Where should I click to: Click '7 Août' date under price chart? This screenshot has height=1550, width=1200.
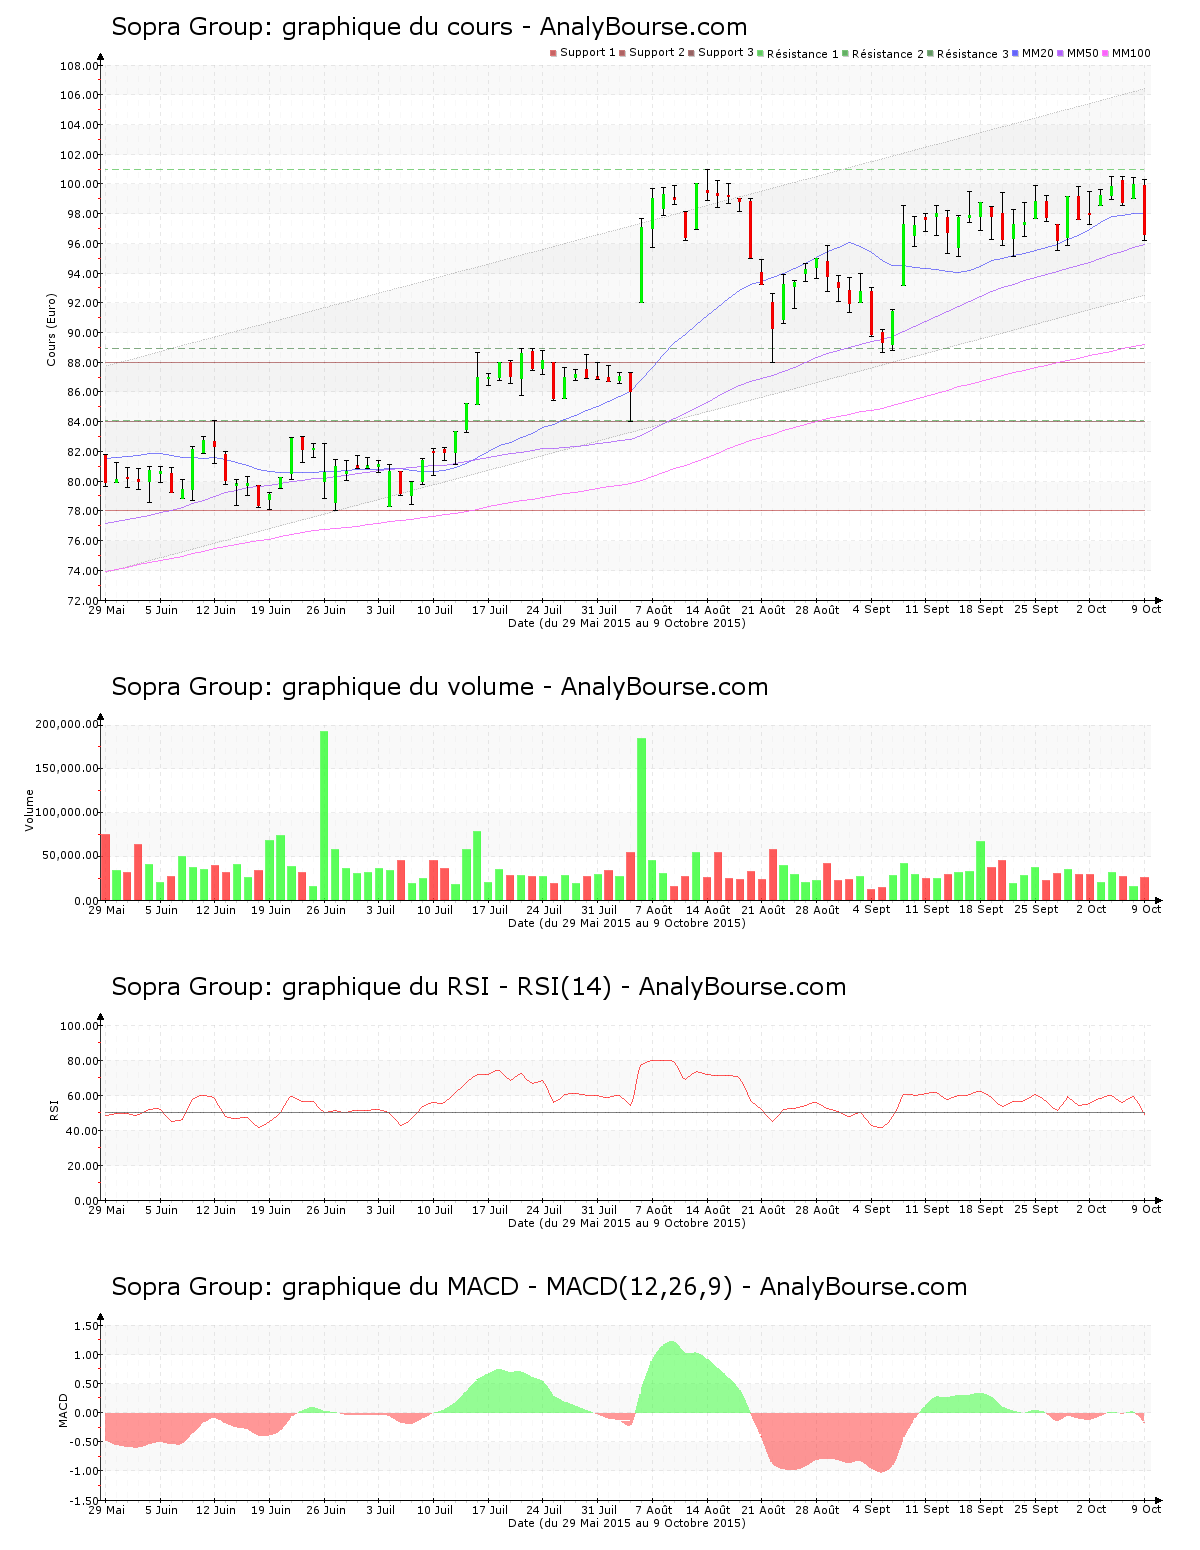click(x=653, y=610)
